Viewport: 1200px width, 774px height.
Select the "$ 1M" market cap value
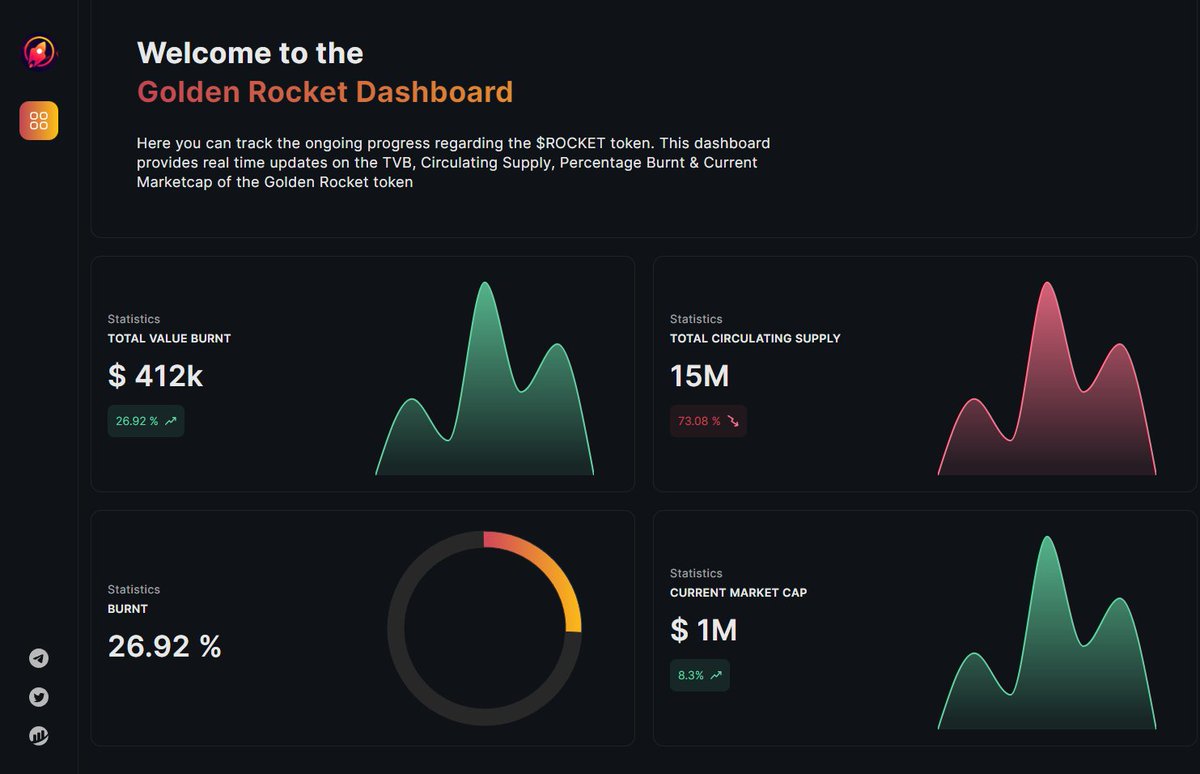coord(704,630)
